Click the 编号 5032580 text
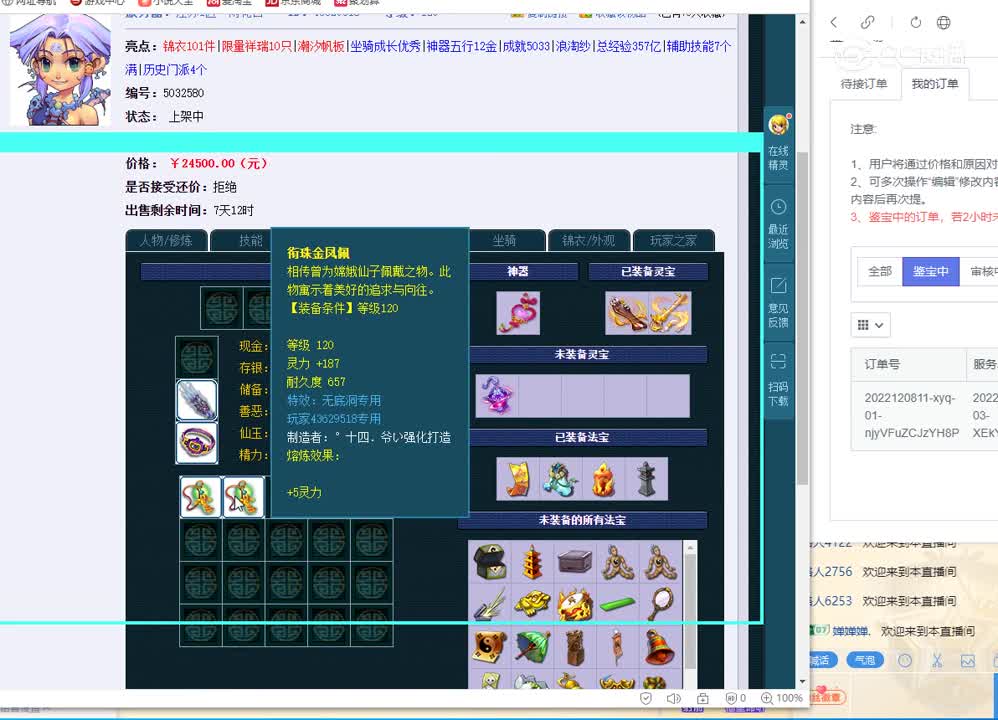Screen dimensions: 998x720 164,93
